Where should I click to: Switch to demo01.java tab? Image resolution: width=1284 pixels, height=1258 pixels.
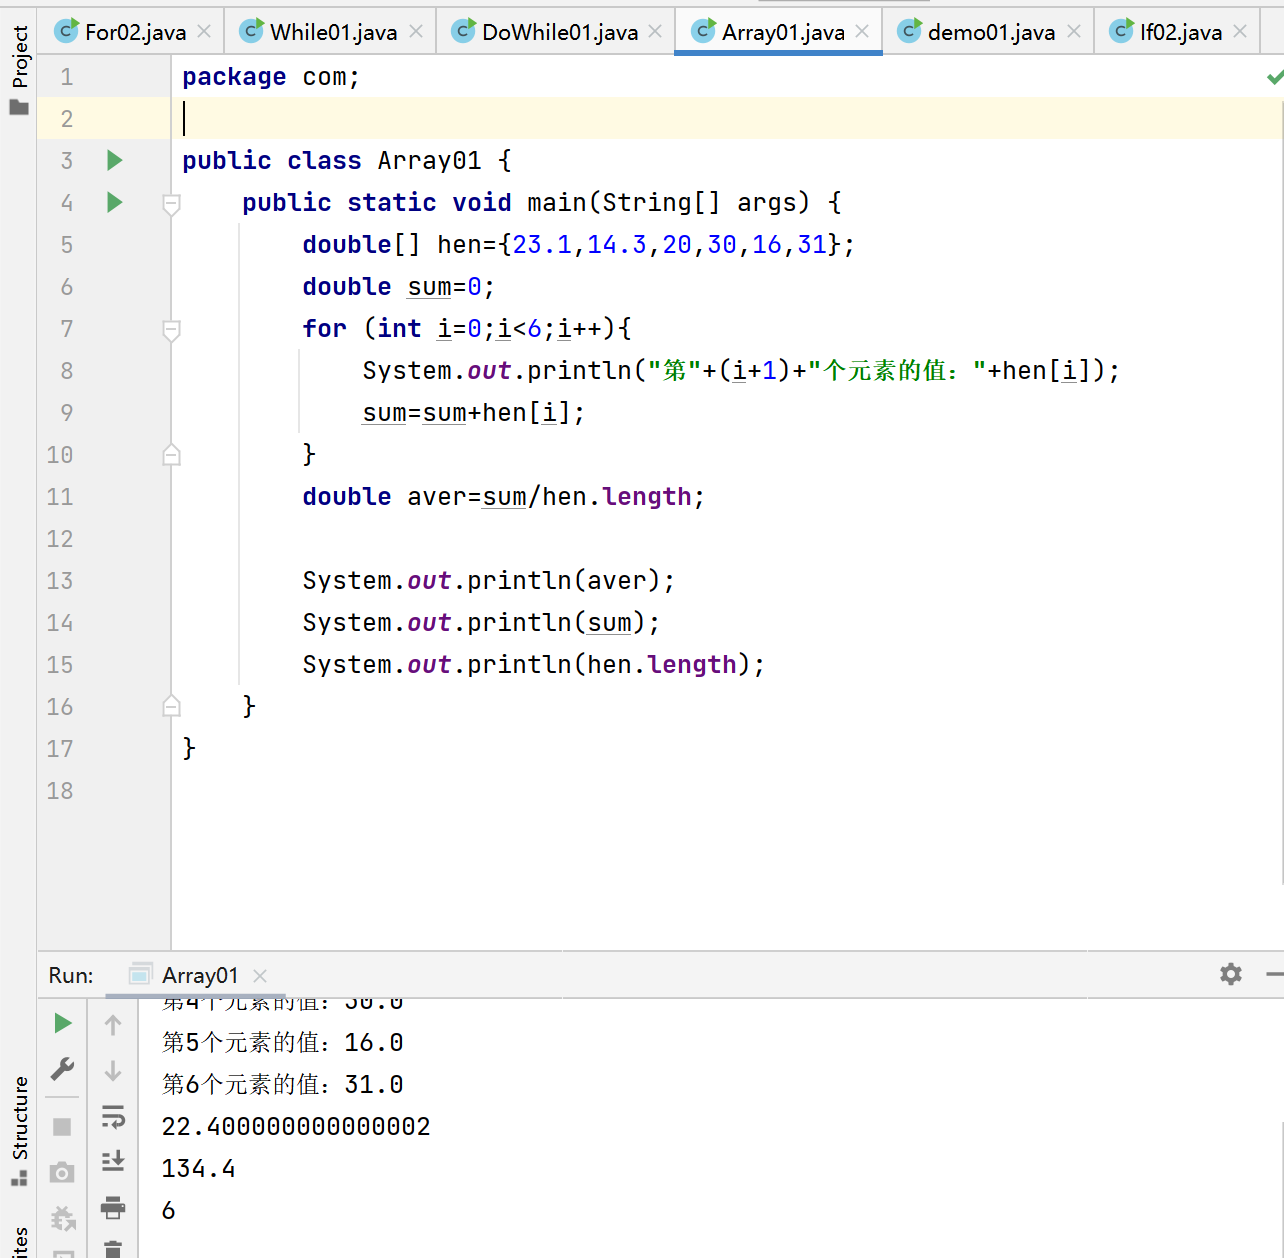pos(988,32)
